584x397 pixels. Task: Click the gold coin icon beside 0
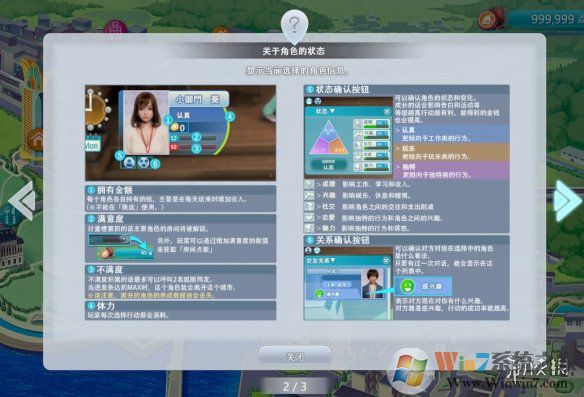174,127
